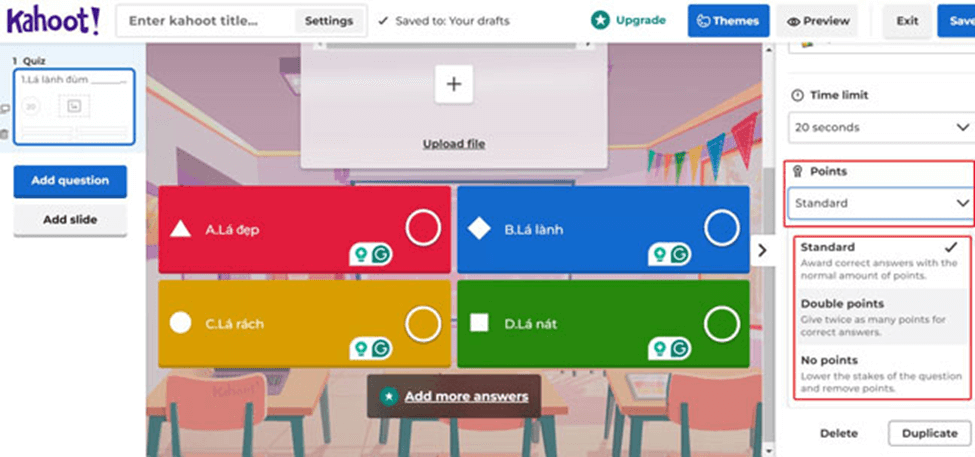This screenshot has width=975, height=457.
Task: Click the clock icon next to Time limit
Action: pyautogui.click(x=797, y=95)
